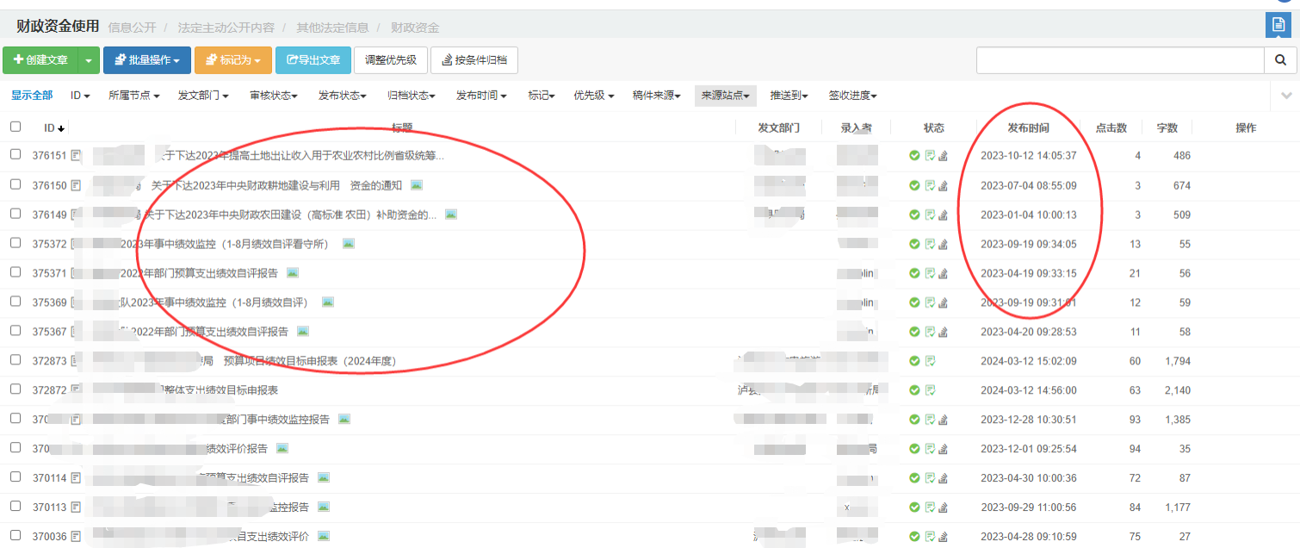Click the image icon beside article 376150 title
This screenshot has height=548, width=1300.
tap(417, 185)
